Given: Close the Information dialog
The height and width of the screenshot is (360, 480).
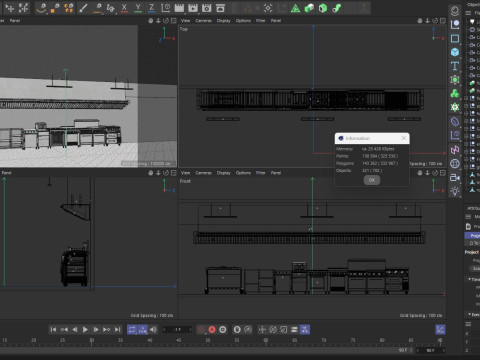Looking at the screenshot, I should (x=404, y=138).
